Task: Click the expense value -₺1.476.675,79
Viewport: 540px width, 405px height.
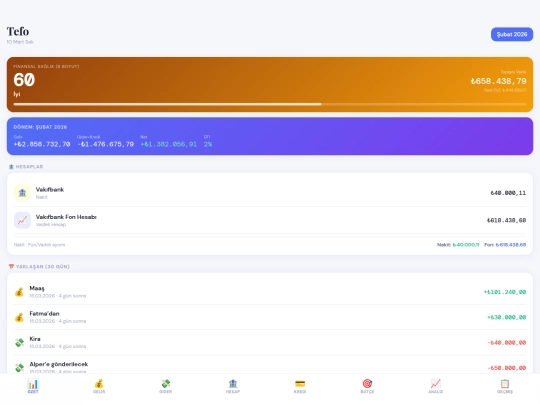Action: (x=105, y=144)
